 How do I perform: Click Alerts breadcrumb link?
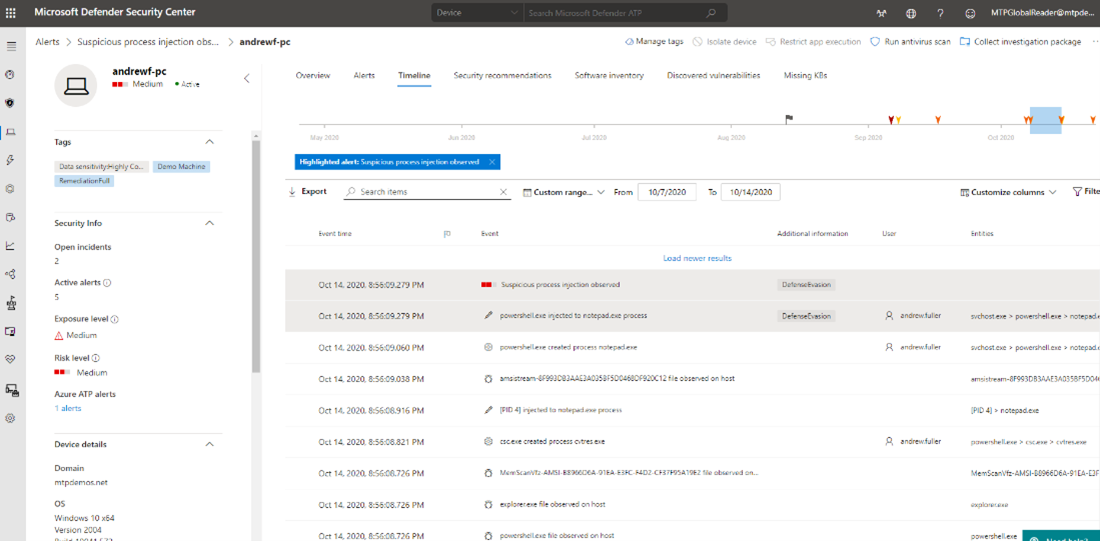tap(48, 41)
